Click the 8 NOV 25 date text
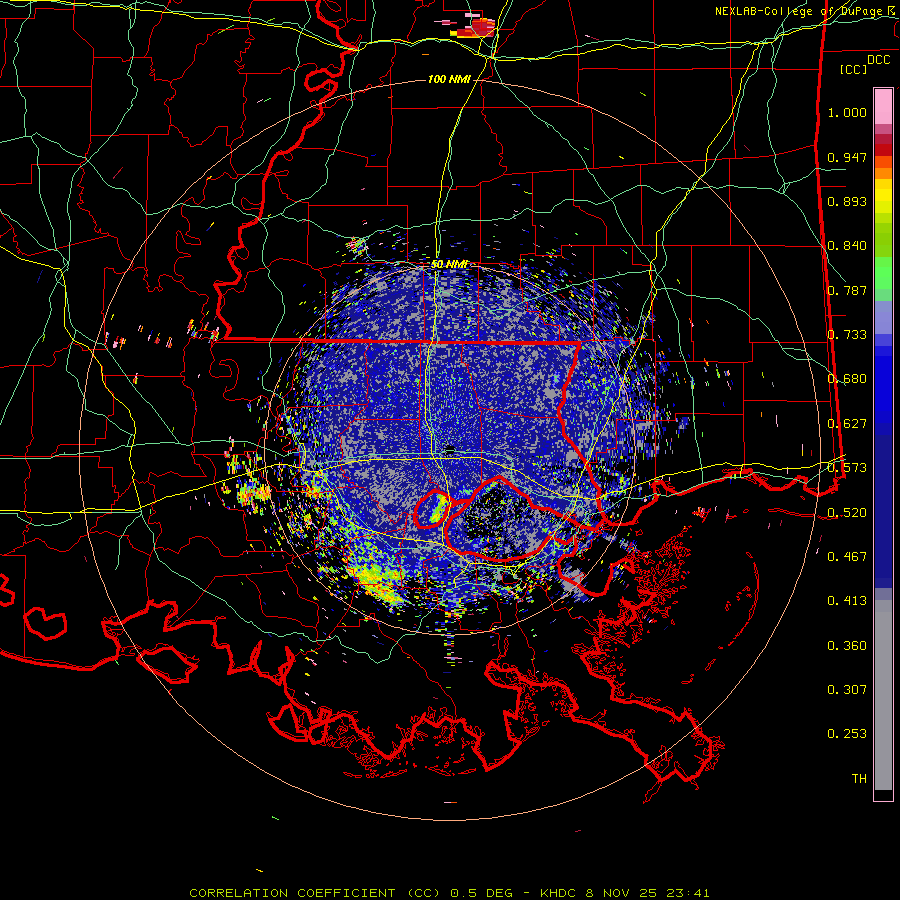 [621, 893]
